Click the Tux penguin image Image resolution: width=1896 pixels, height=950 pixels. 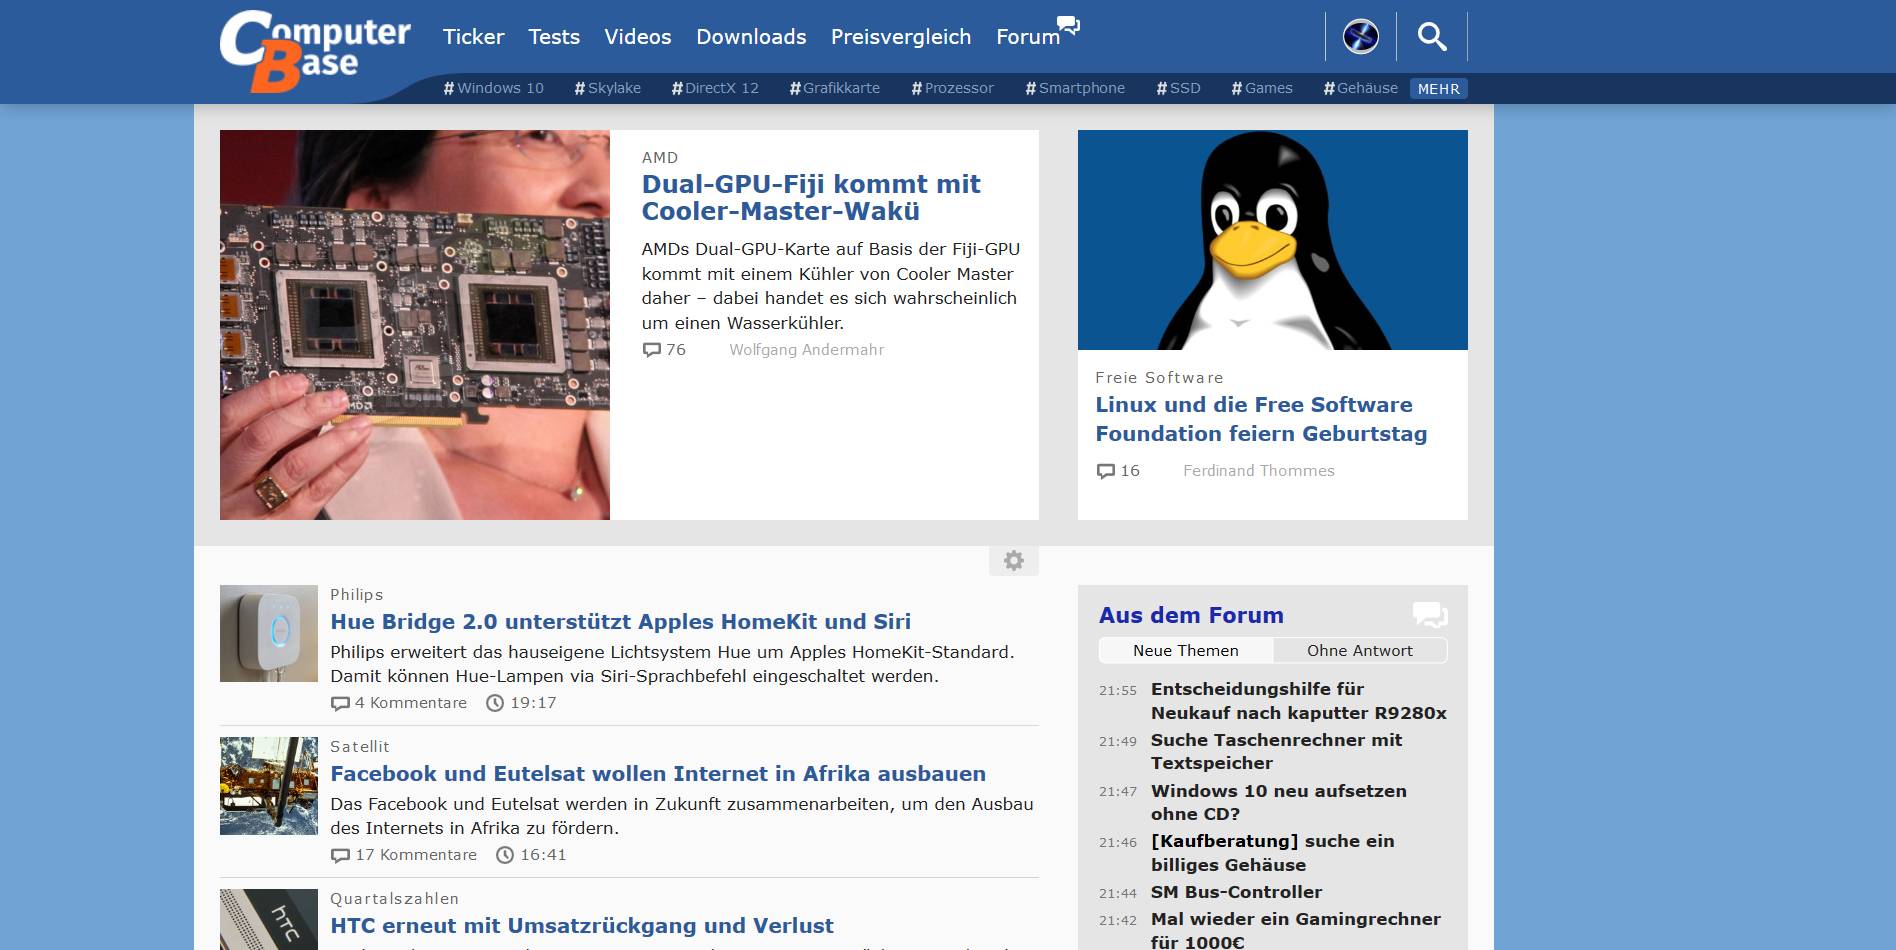point(1273,240)
